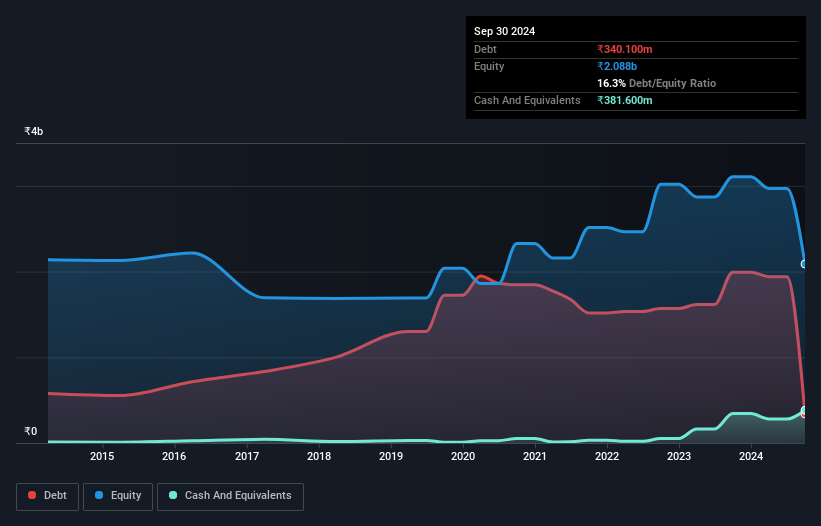Click the ₹381.600m cash value

coord(625,100)
